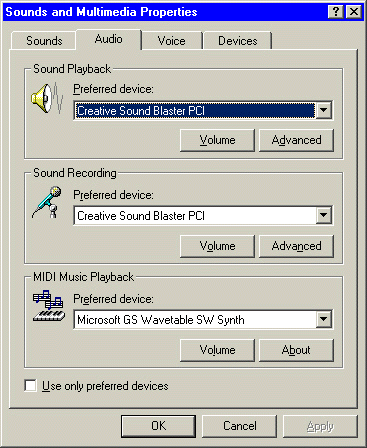
Task: Select the Audio tab
Action: click(109, 39)
